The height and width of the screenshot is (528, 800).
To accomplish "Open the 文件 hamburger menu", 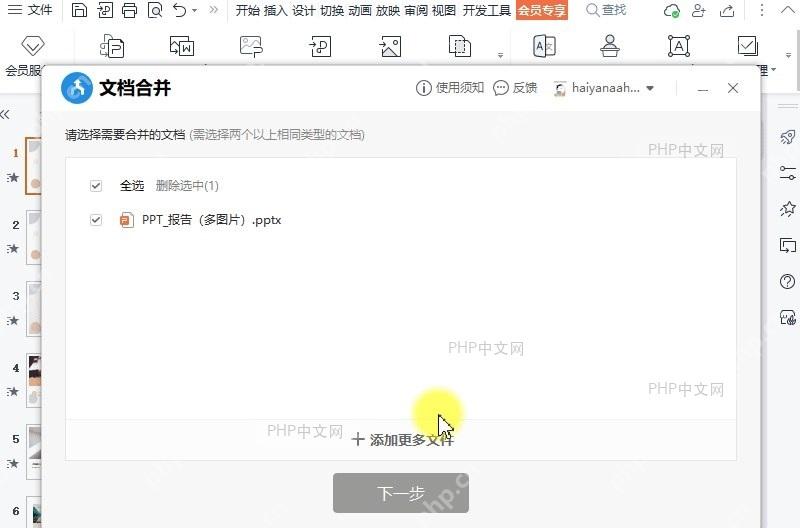I will (30, 10).
